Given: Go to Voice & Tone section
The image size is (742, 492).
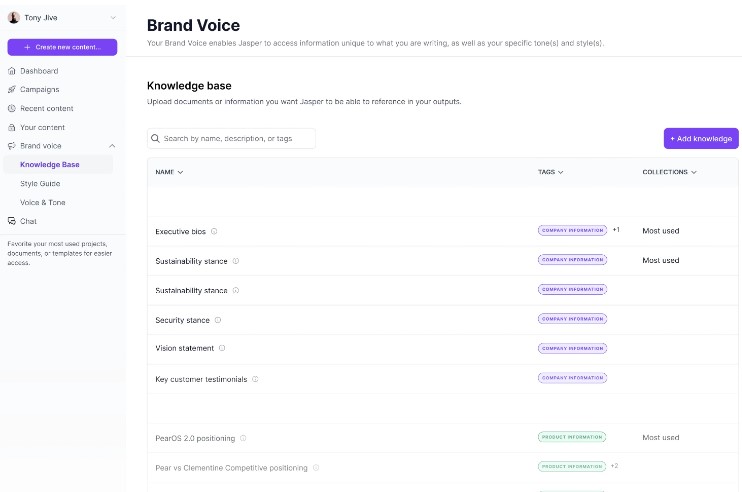Looking at the screenshot, I should point(43,202).
